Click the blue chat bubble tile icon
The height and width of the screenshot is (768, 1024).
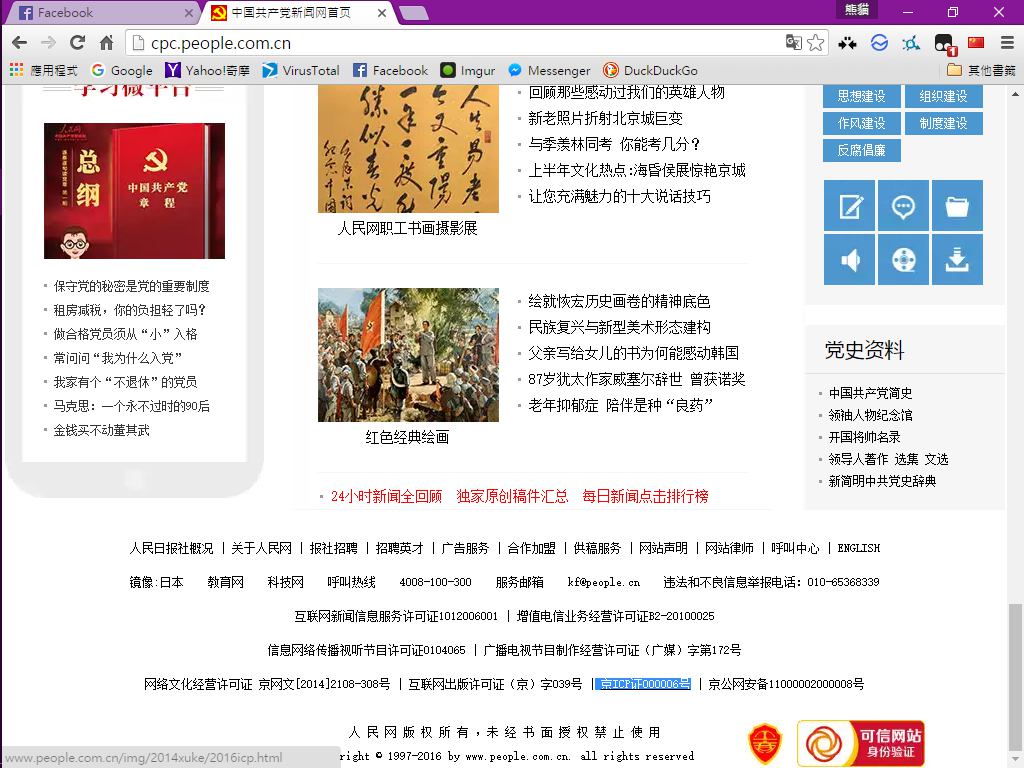[x=903, y=206]
